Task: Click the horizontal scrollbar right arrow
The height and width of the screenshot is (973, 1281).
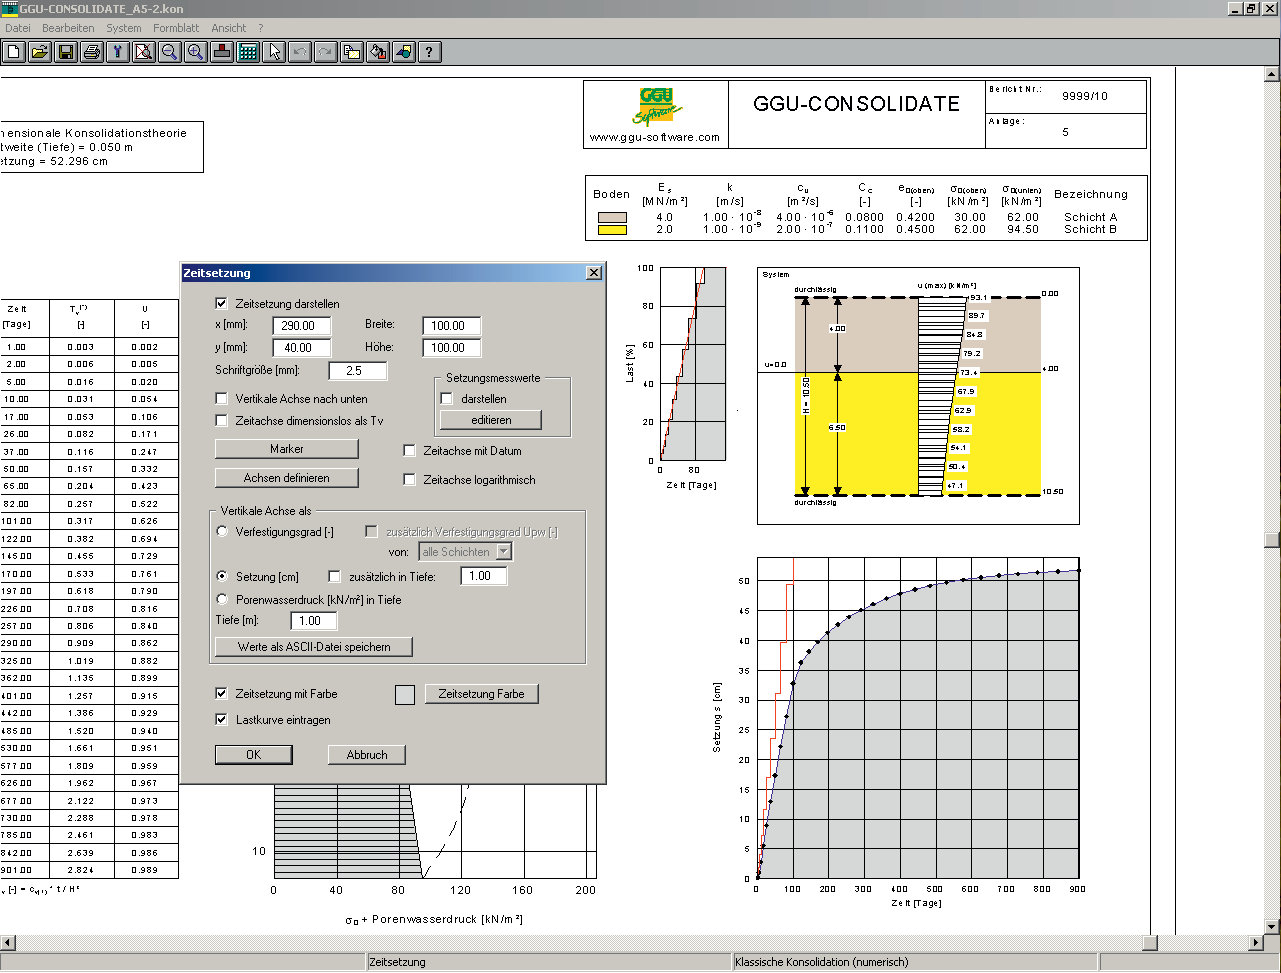Action: pos(1256,943)
